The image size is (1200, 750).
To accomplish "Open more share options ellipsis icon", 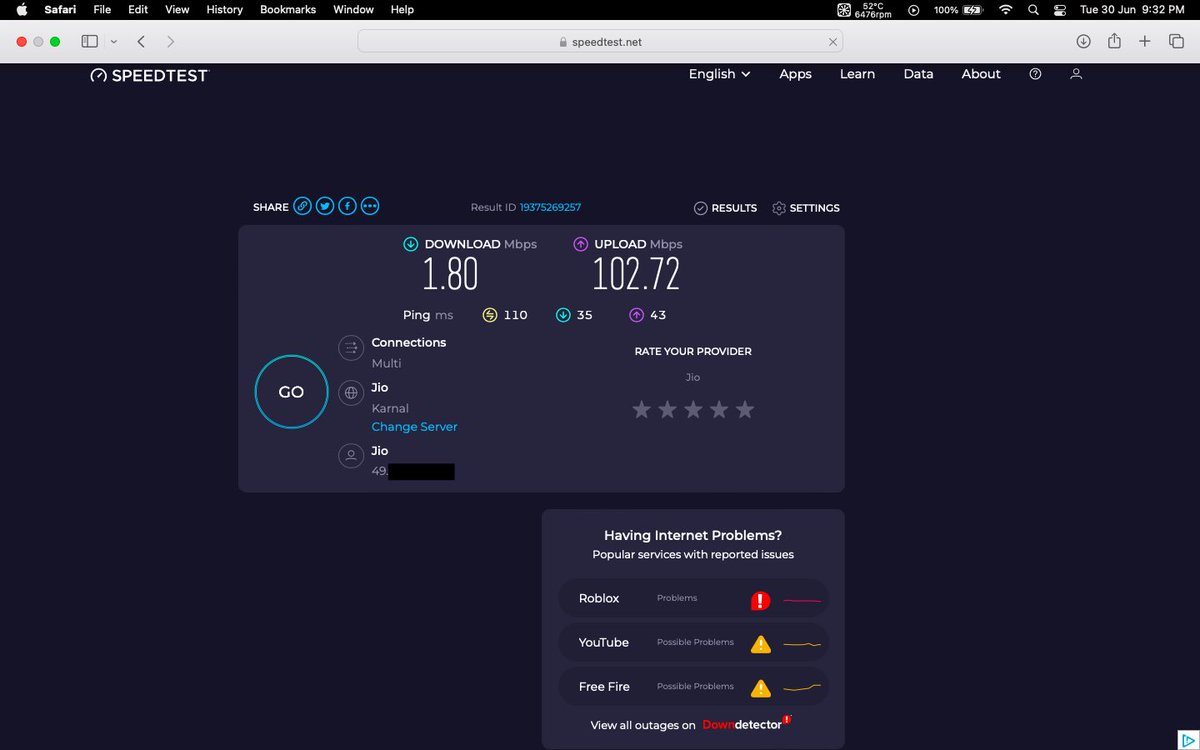I will 370,206.
